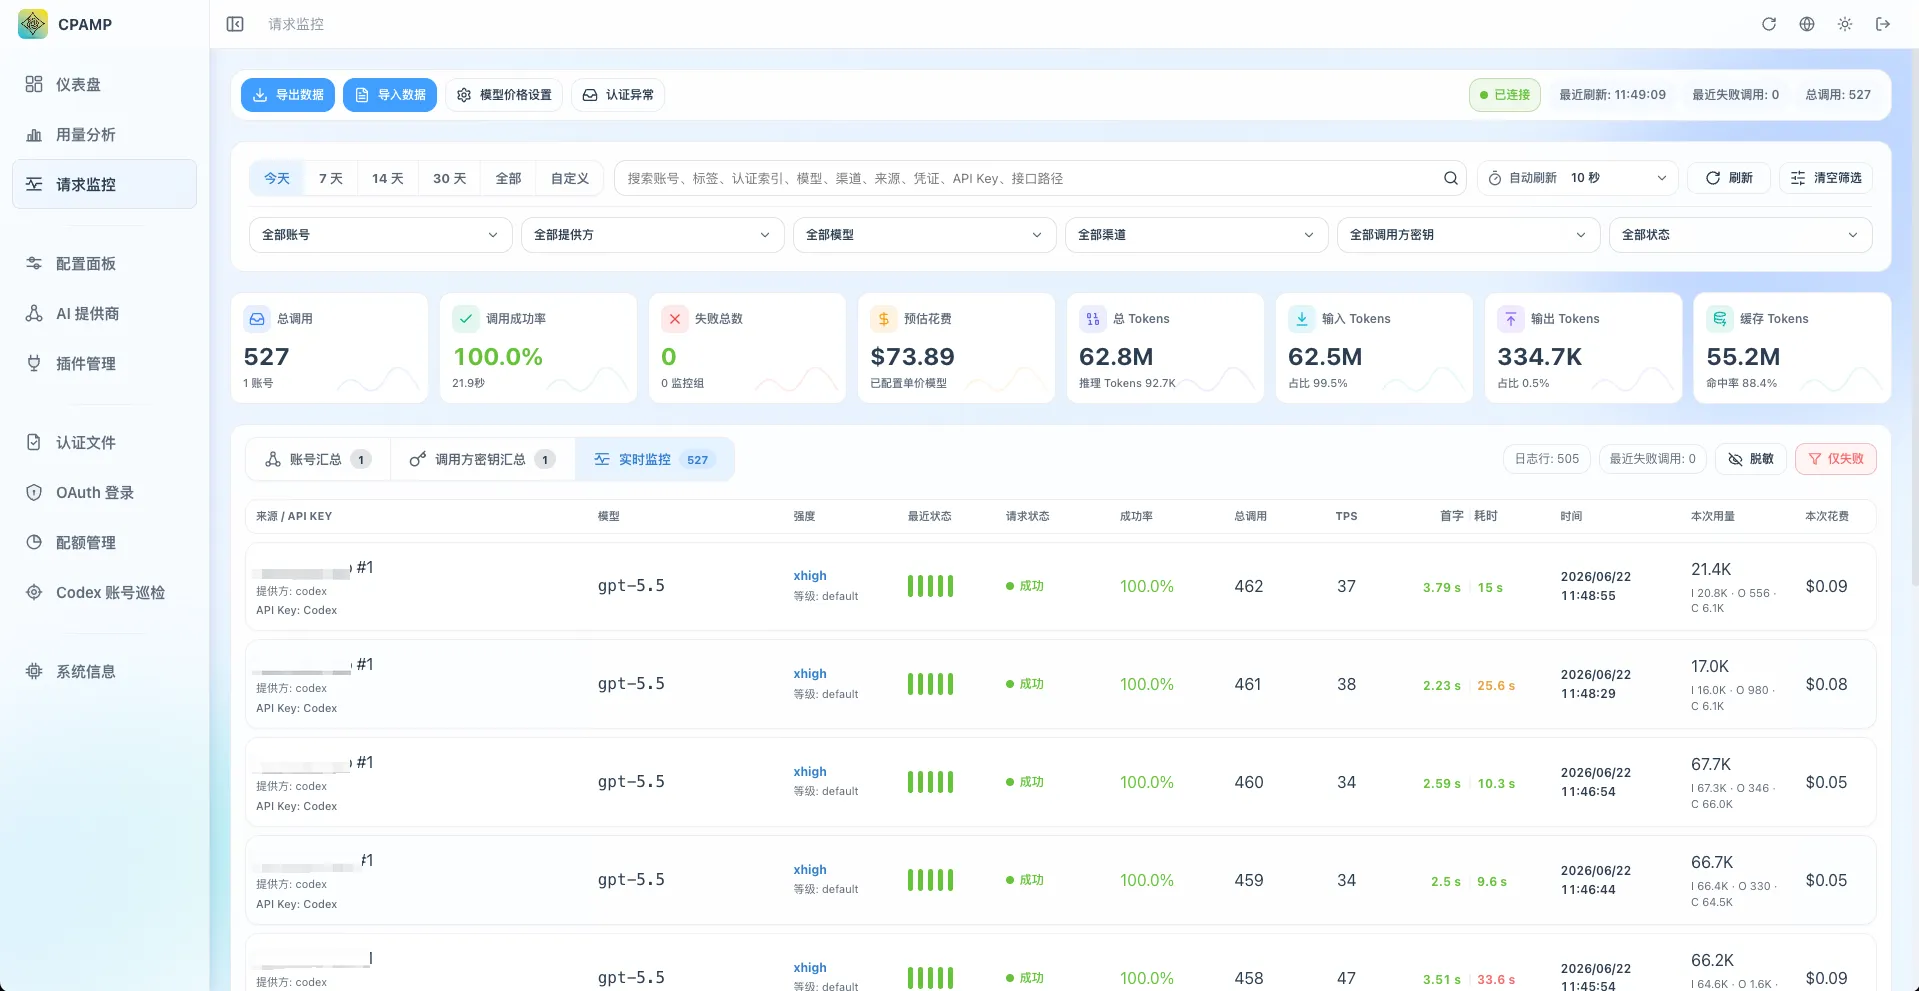Open the 全部调用方密钥 dropdown
This screenshot has width=1919, height=991.
tap(1468, 235)
